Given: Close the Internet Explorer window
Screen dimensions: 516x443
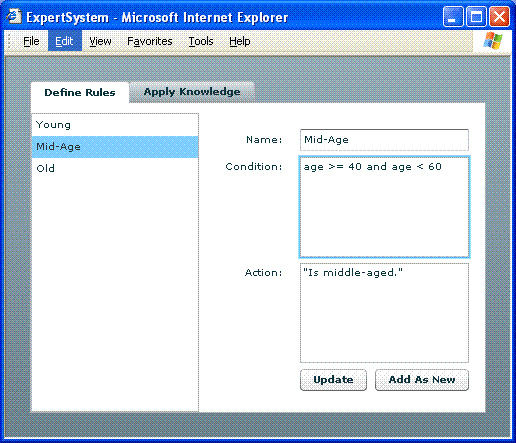Looking at the screenshot, I should click(x=499, y=17).
